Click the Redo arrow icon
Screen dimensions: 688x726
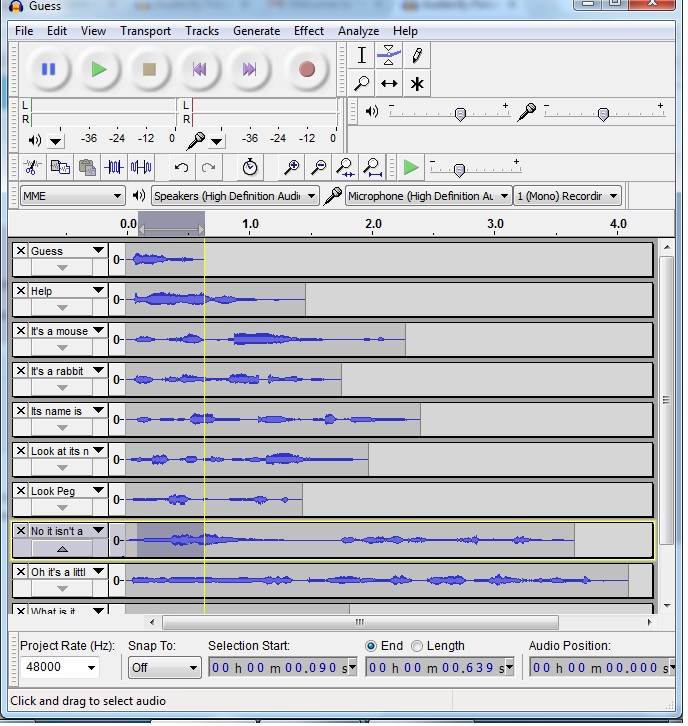click(208, 167)
